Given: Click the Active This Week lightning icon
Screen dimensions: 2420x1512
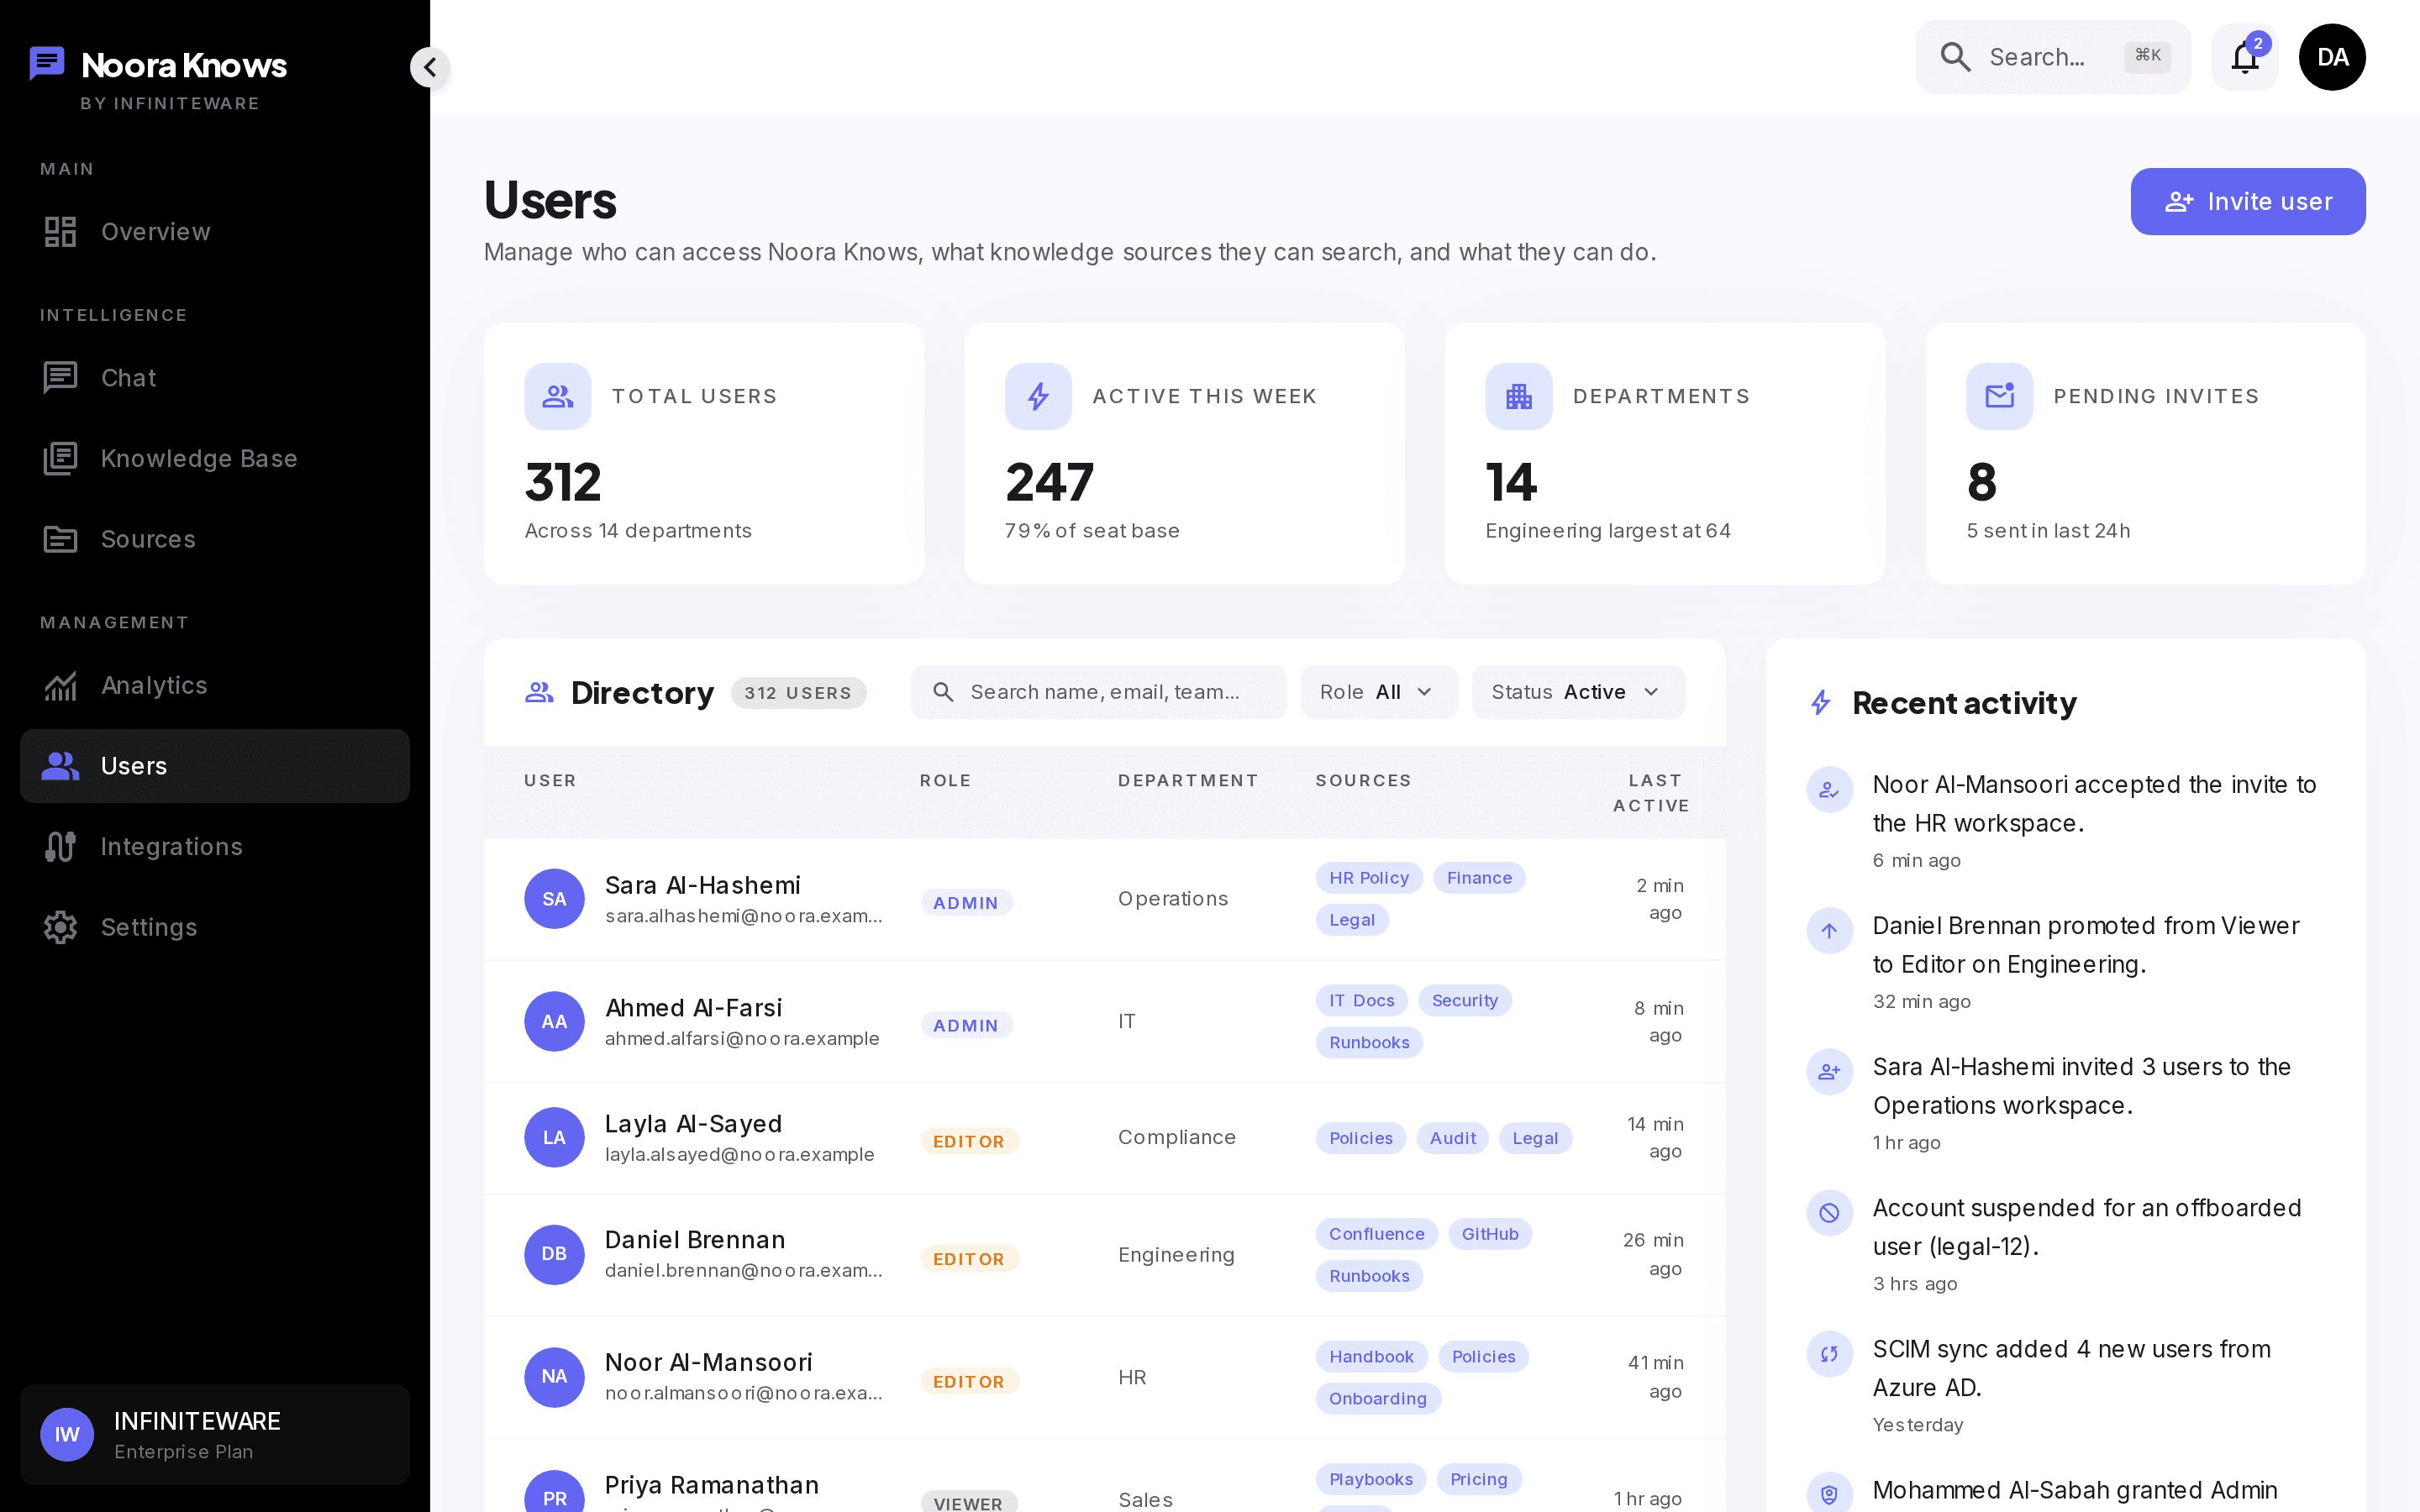Looking at the screenshot, I should (1038, 396).
